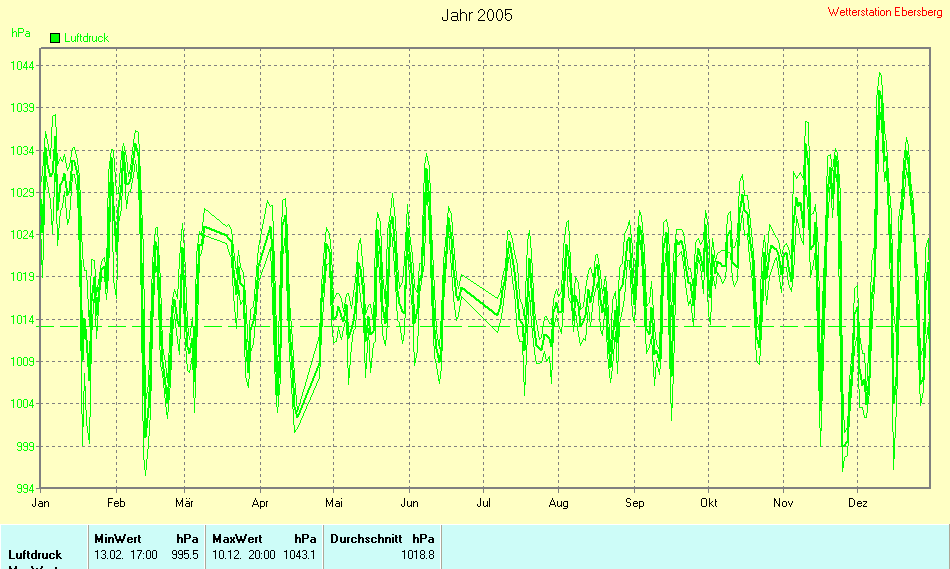Click the Luftdruck row label in the table
950x569 pixels.
click(35, 554)
